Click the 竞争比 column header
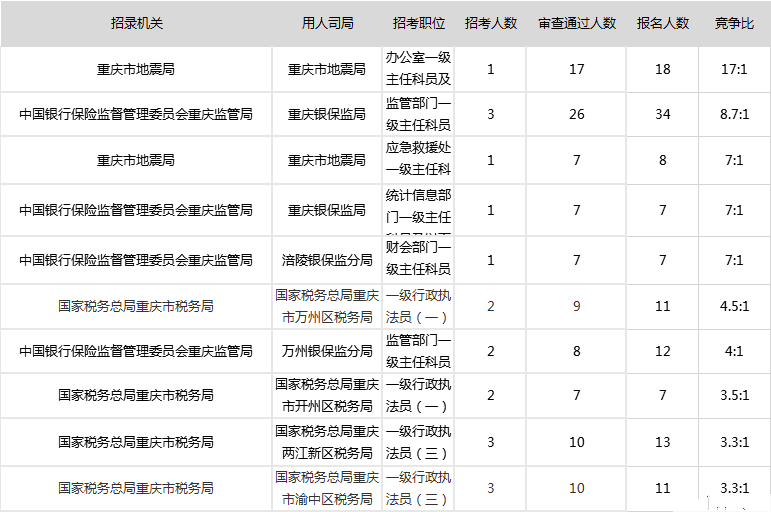Viewport: 771px width, 512px height. (x=734, y=23)
